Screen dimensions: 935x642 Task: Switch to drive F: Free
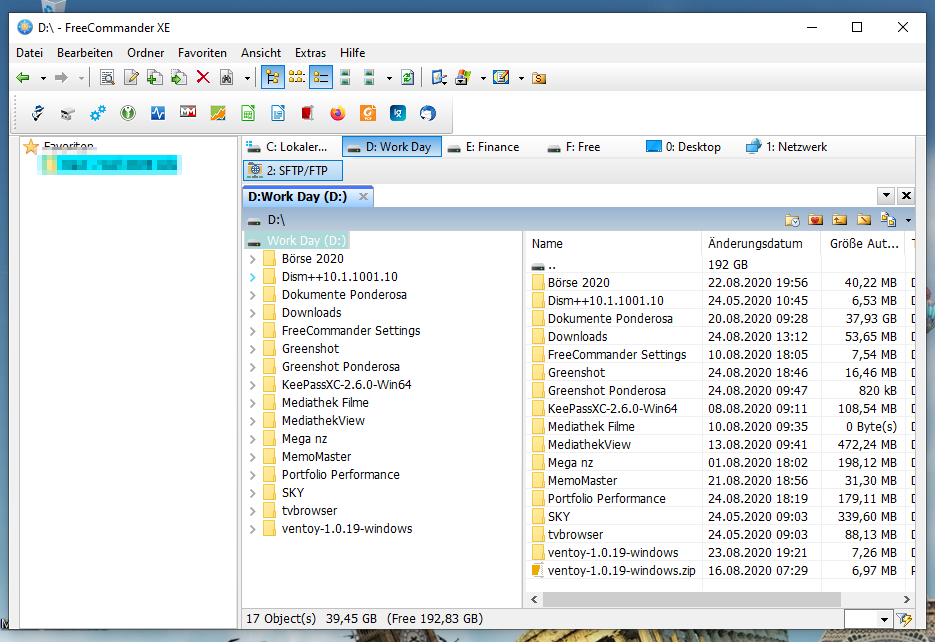pyautogui.click(x=574, y=147)
